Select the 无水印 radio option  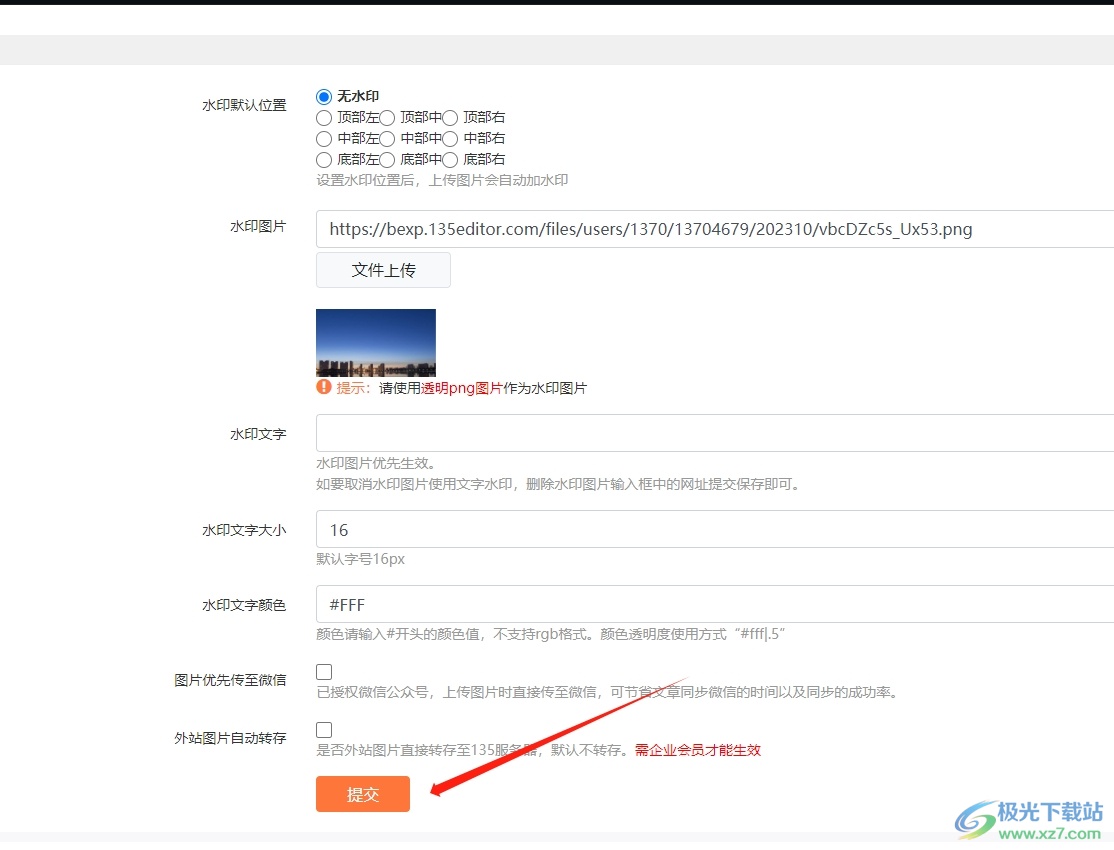(x=324, y=97)
